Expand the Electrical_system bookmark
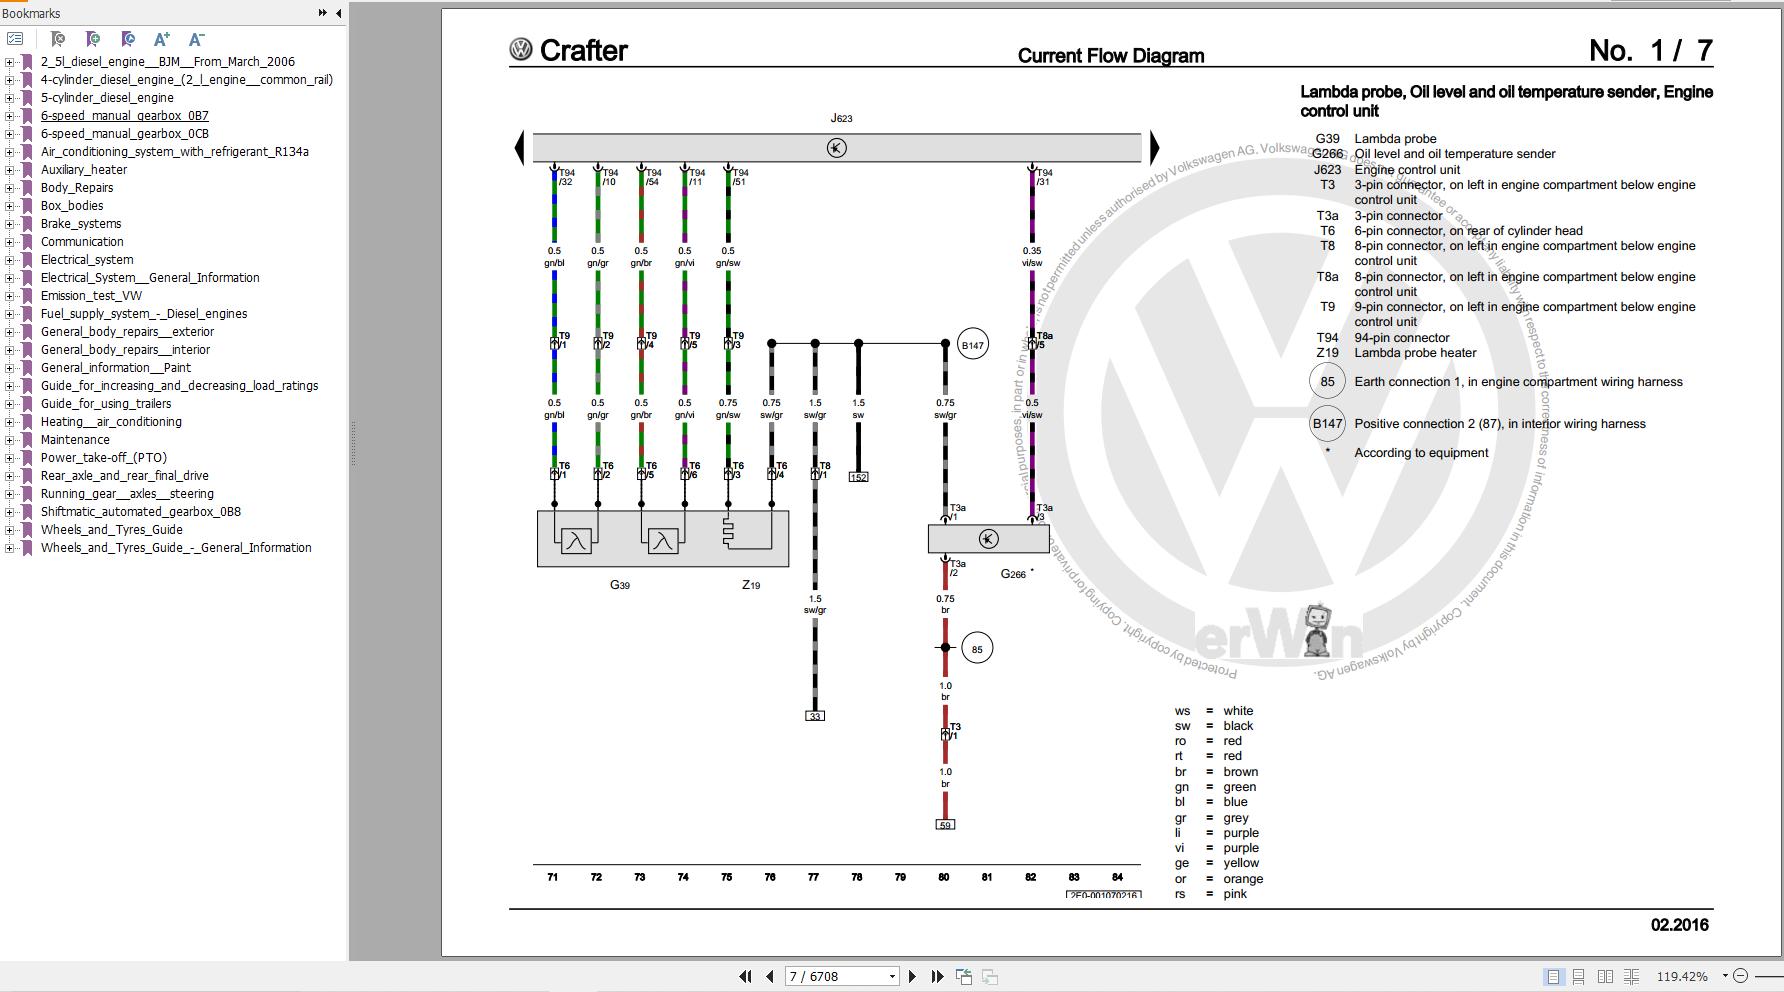Viewport: 1784px width, 992px height. coord(8,259)
